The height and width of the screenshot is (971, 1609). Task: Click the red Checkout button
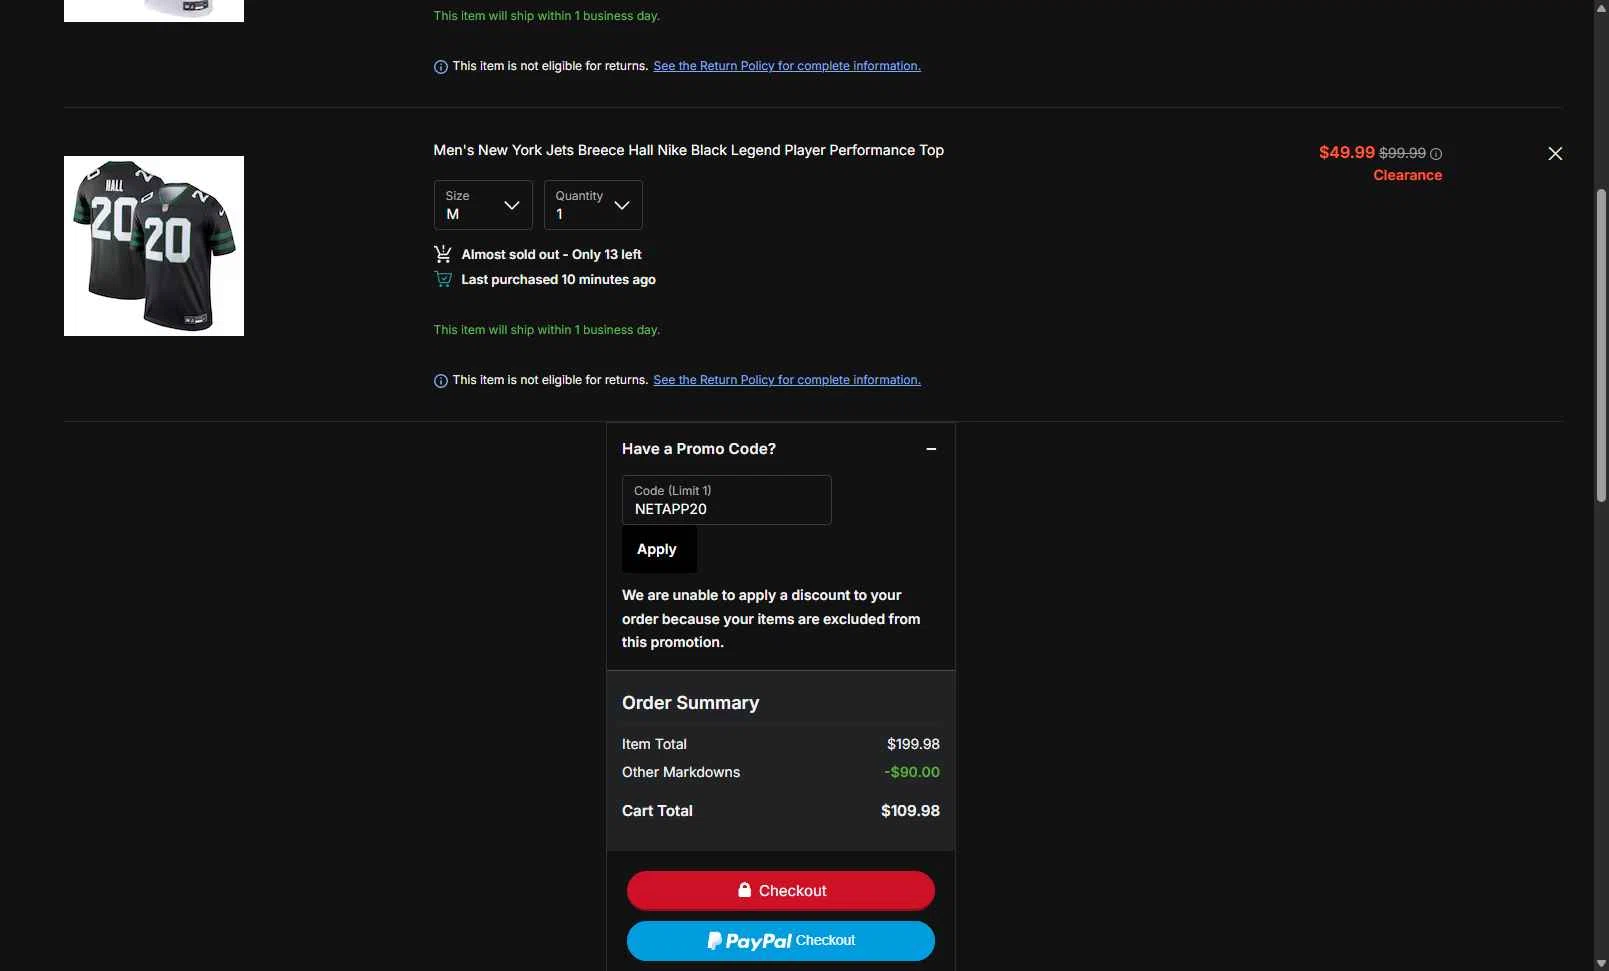coord(781,890)
